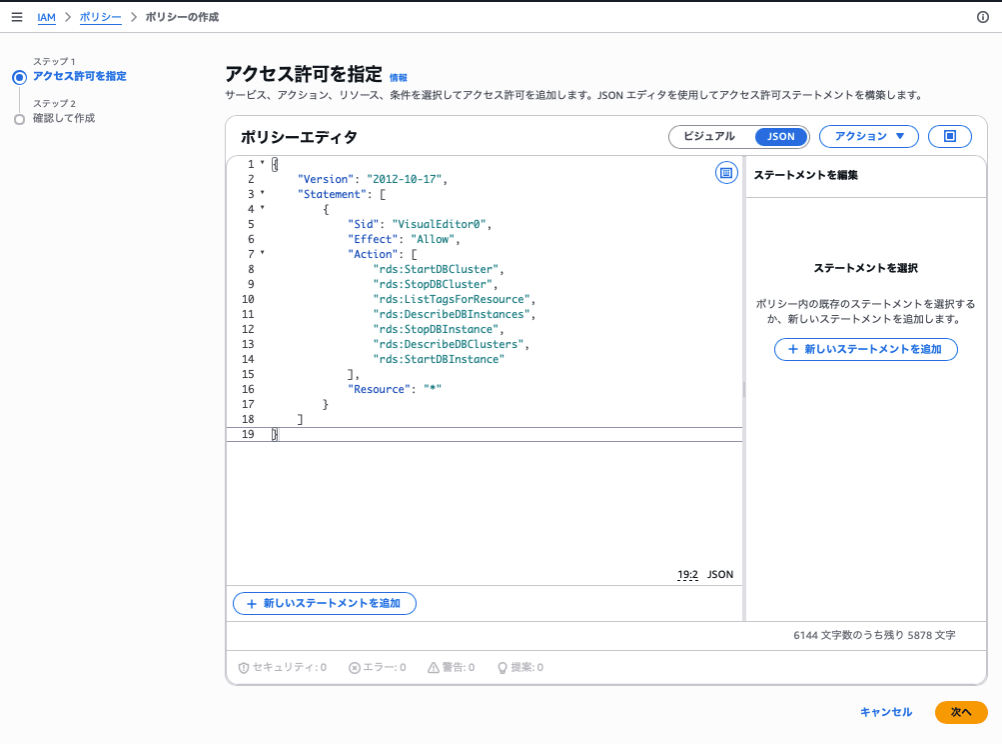
Task: Click the JSON language label in status
Action: tap(720, 575)
